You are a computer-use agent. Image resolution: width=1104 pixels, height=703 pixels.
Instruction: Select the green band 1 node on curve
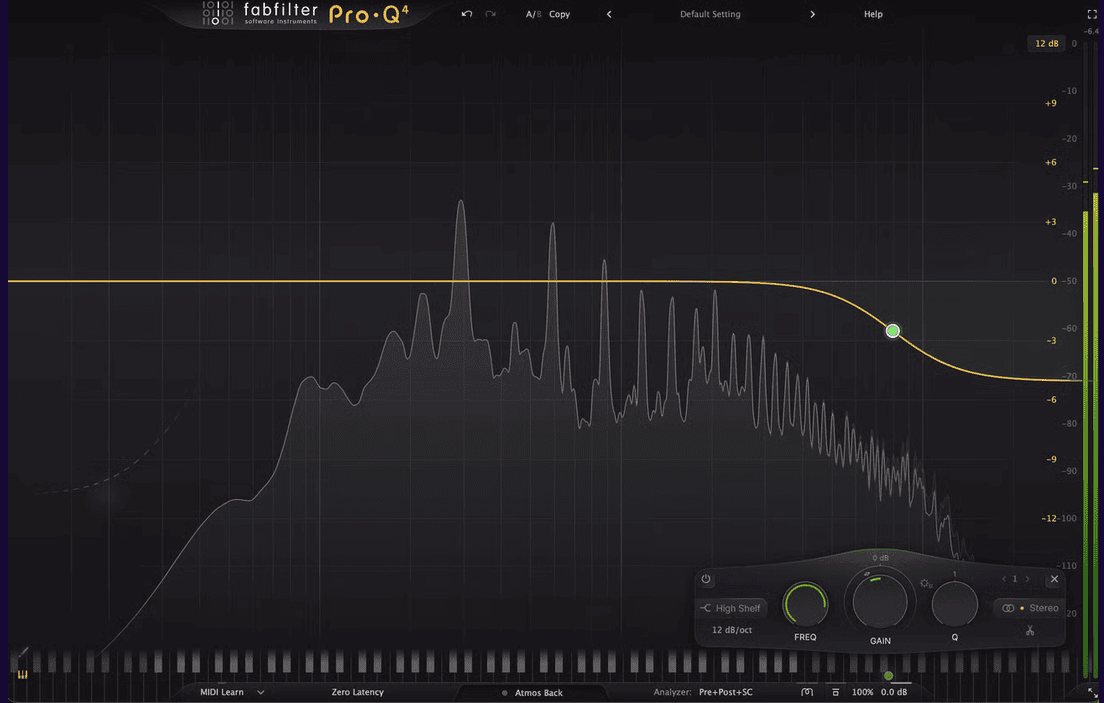[x=892, y=330]
